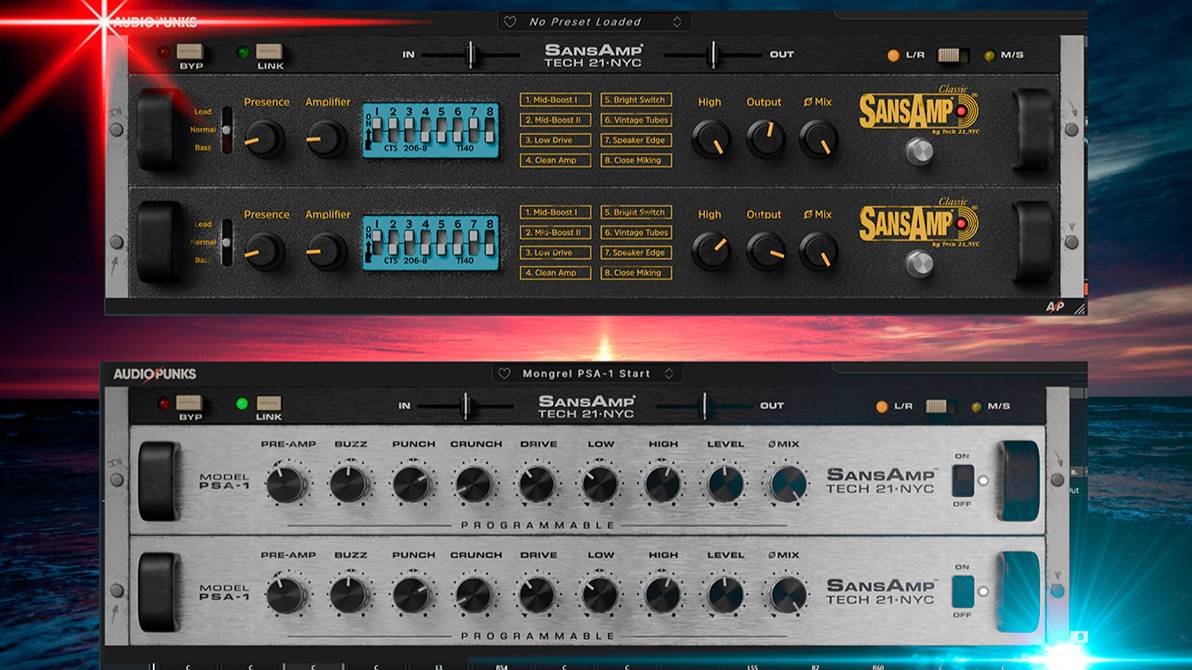The image size is (1192, 670).
Task: Flip the L/R to M/S switch on PSA-1 plugin
Action: point(940,406)
